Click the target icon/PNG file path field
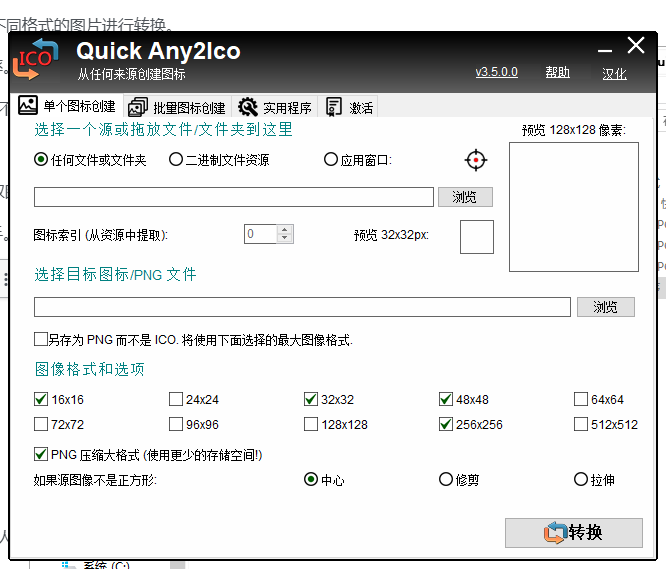 [302, 307]
